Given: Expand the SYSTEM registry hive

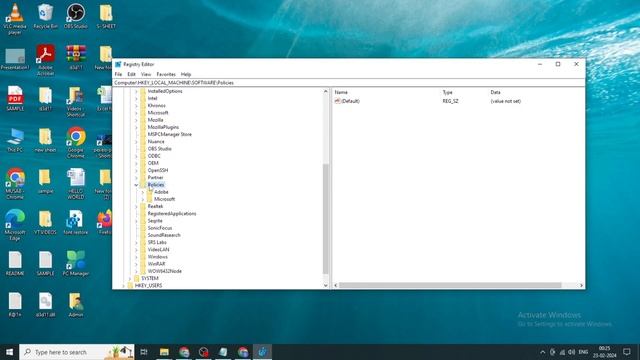Looking at the screenshot, I should 130,278.
